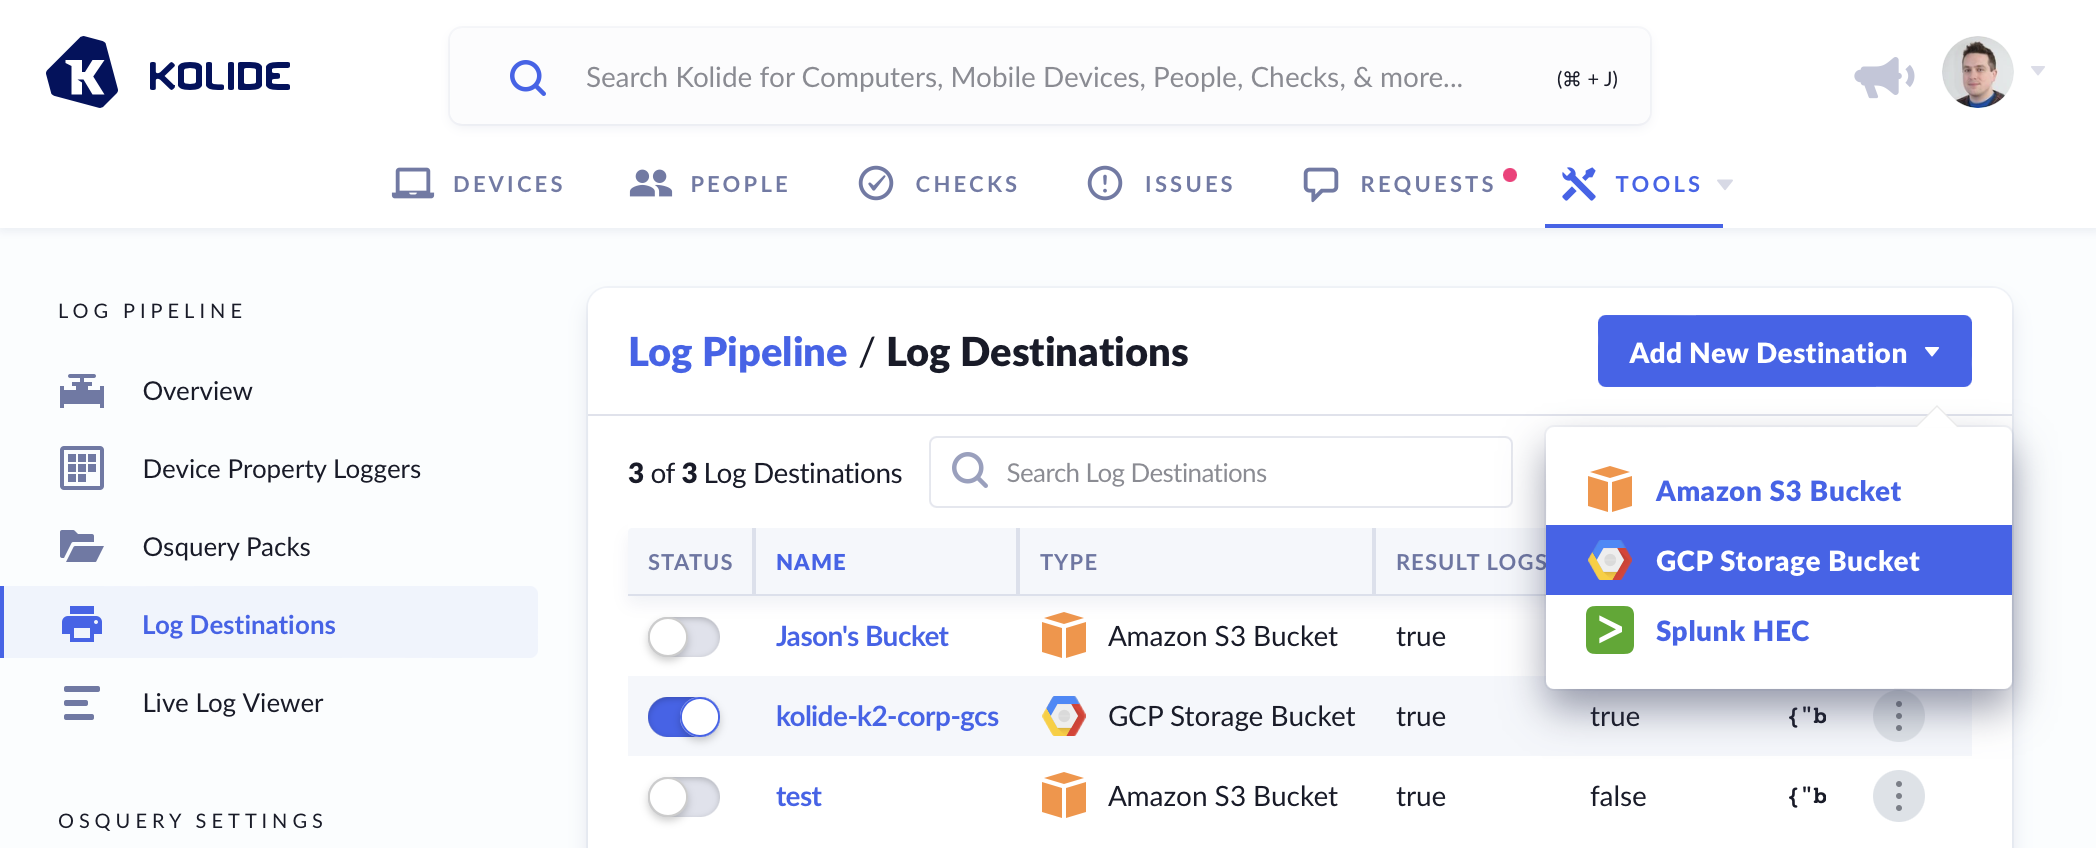Open the three-dot menu for test row
This screenshot has height=848, width=2096.
[1898, 796]
